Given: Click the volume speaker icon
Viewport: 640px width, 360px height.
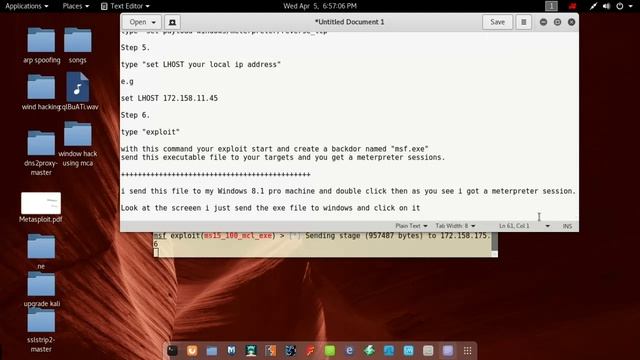Looking at the screenshot, I should pos(607,6).
